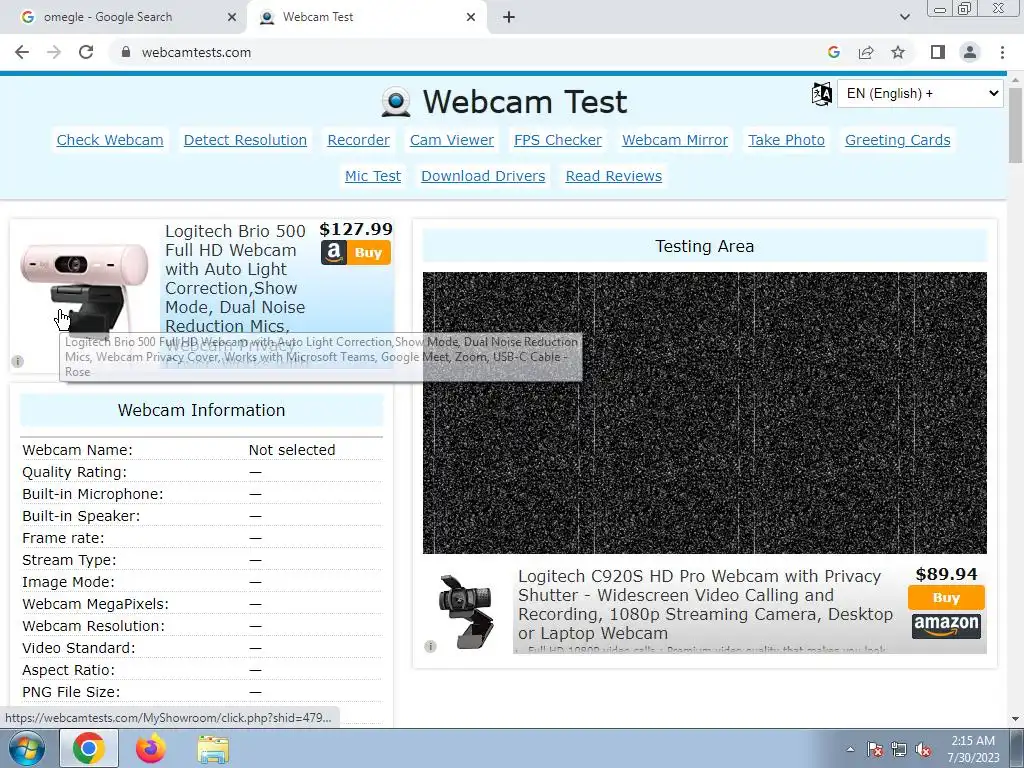This screenshot has height=768, width=1024.
Task: Click Buy button for Logitech Brio 500
Action: pyautogui.click(x=356, y=253)
